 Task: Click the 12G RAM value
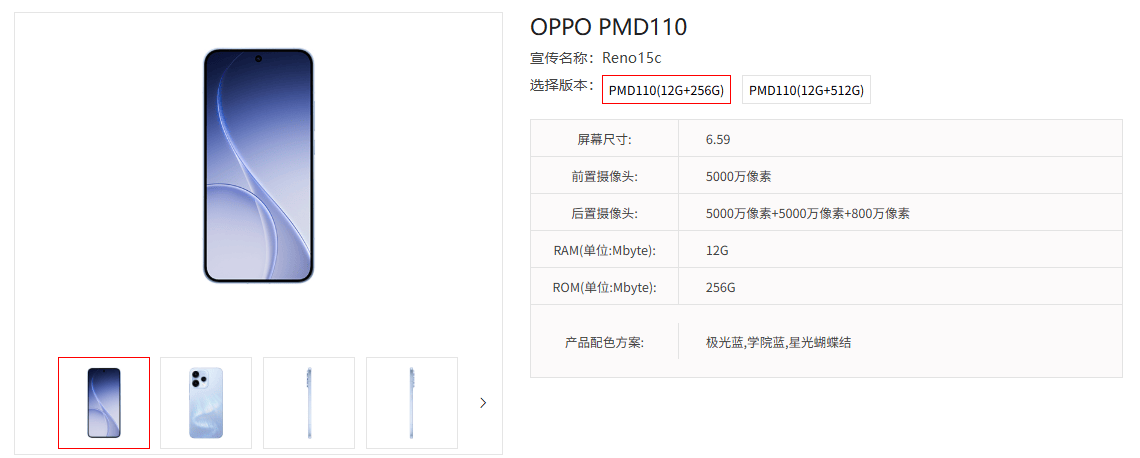(717, 250)
